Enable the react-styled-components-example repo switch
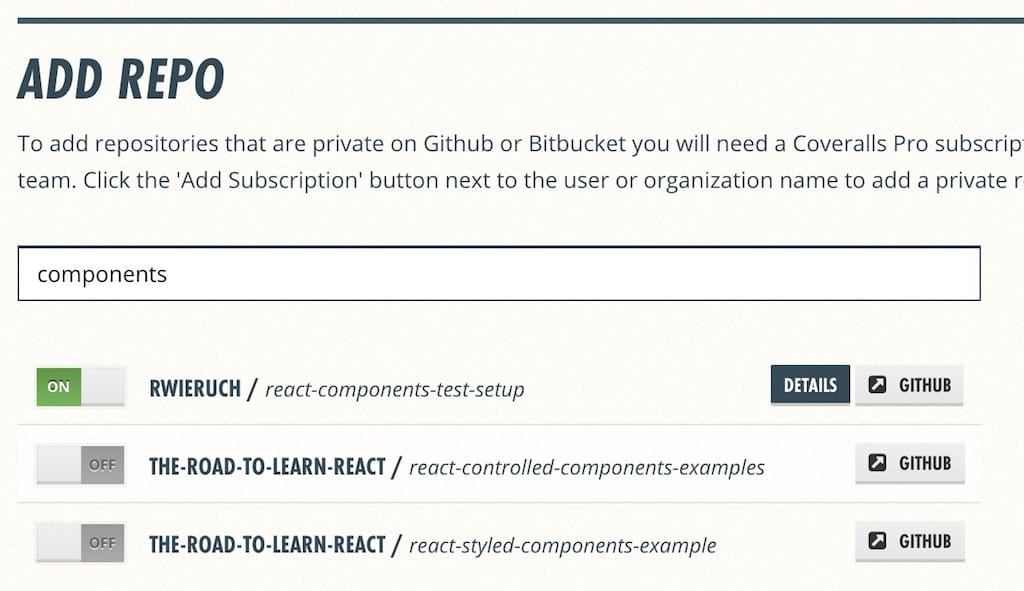This screenshot has width=1024, height=591. click(80, 543)
